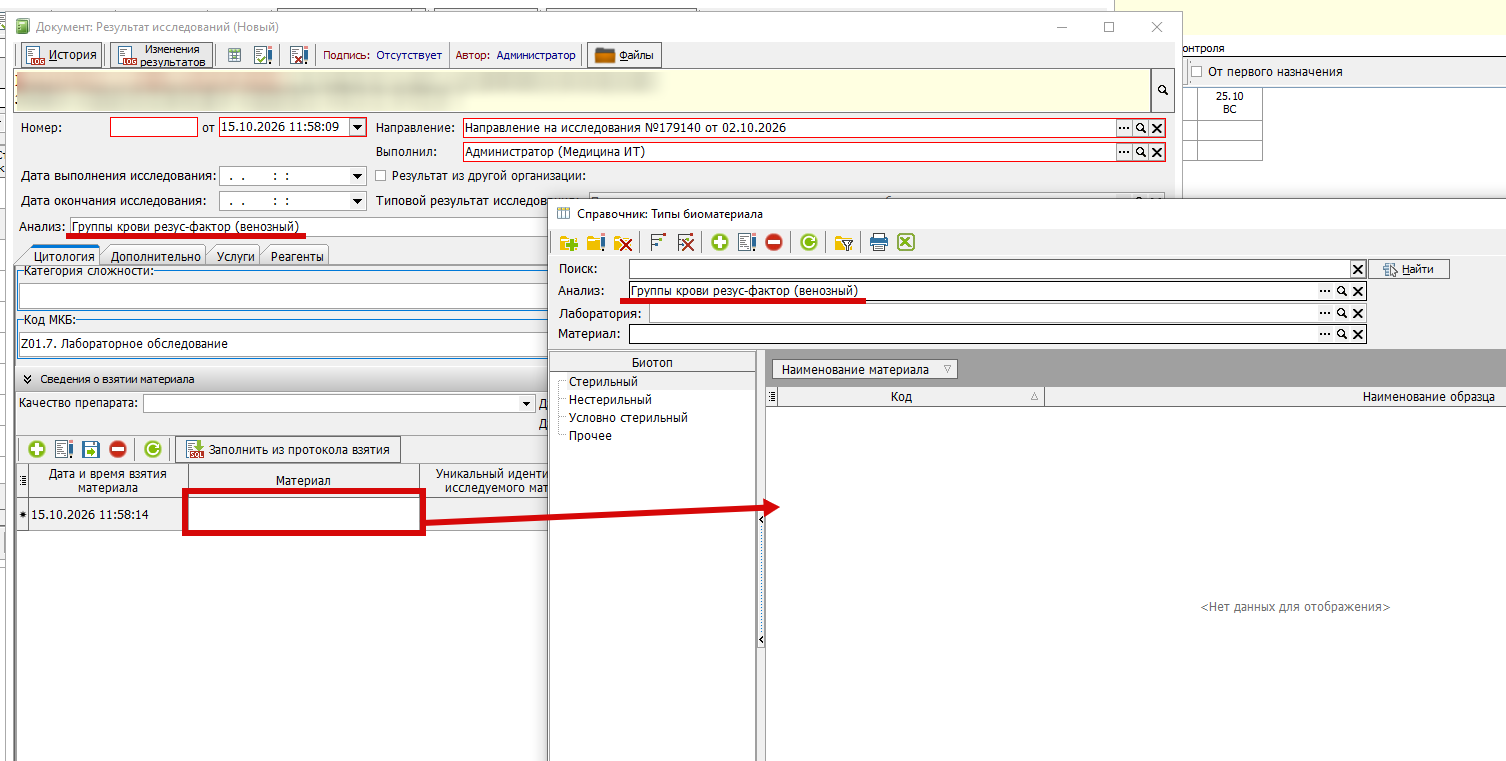Image resolution: width=1506 pixels, height=761 pixels.
Task: Switch to the Дополнительно tab
Action: [156, 256]
